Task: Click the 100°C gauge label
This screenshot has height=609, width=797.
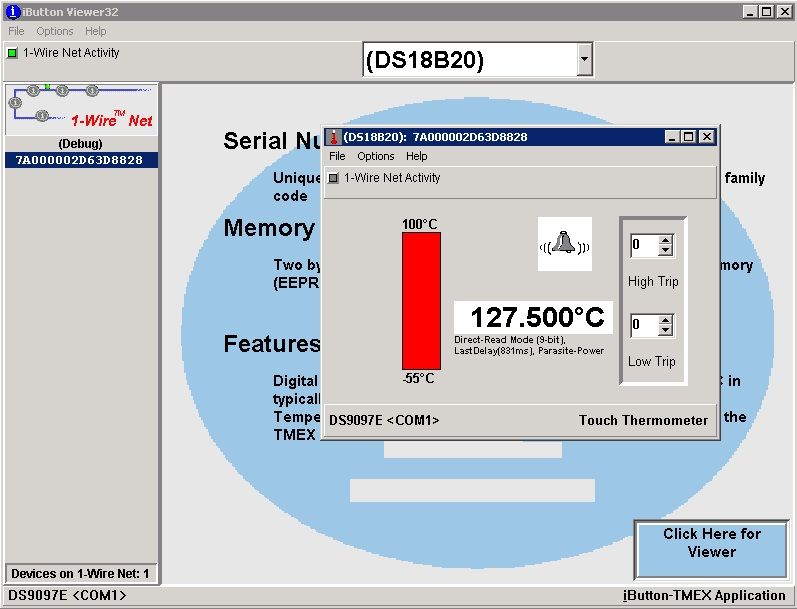Action: 420,224
